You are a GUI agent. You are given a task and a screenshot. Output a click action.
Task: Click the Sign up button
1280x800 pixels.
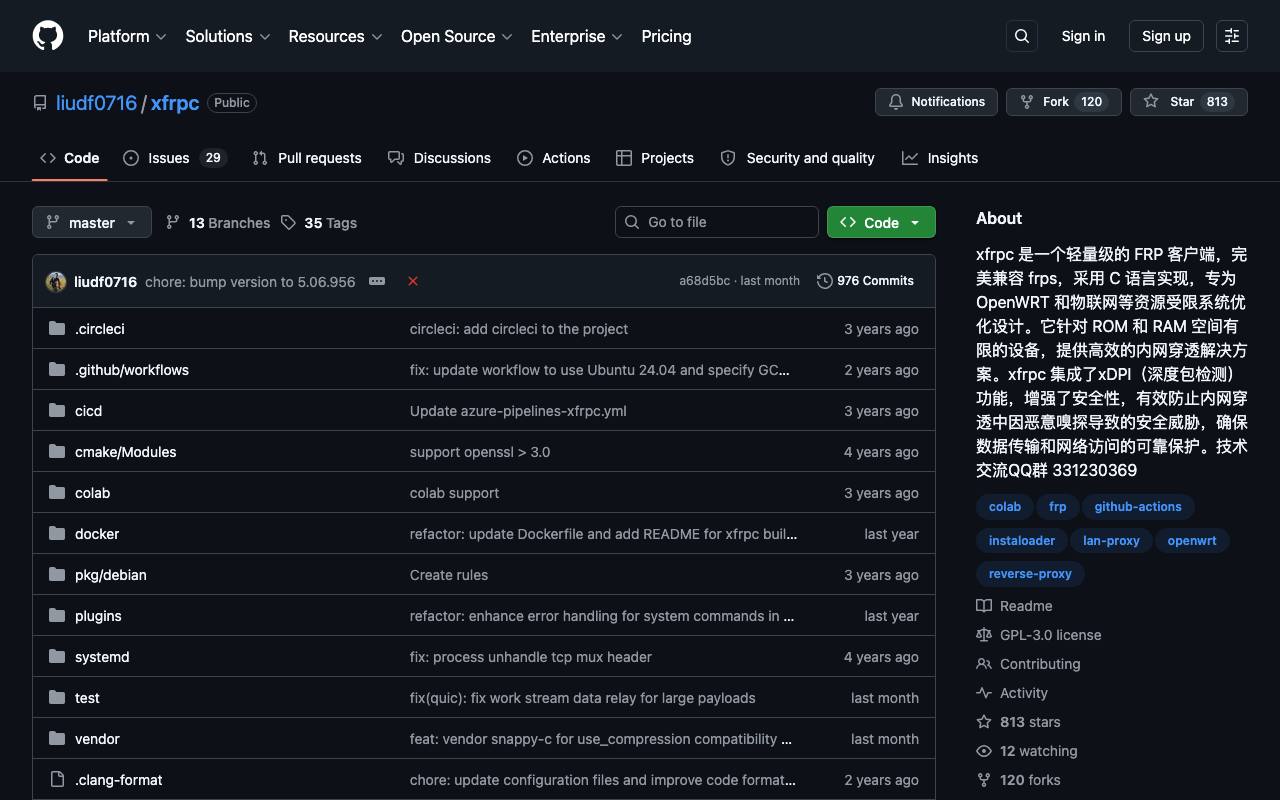click(1166, 36)
